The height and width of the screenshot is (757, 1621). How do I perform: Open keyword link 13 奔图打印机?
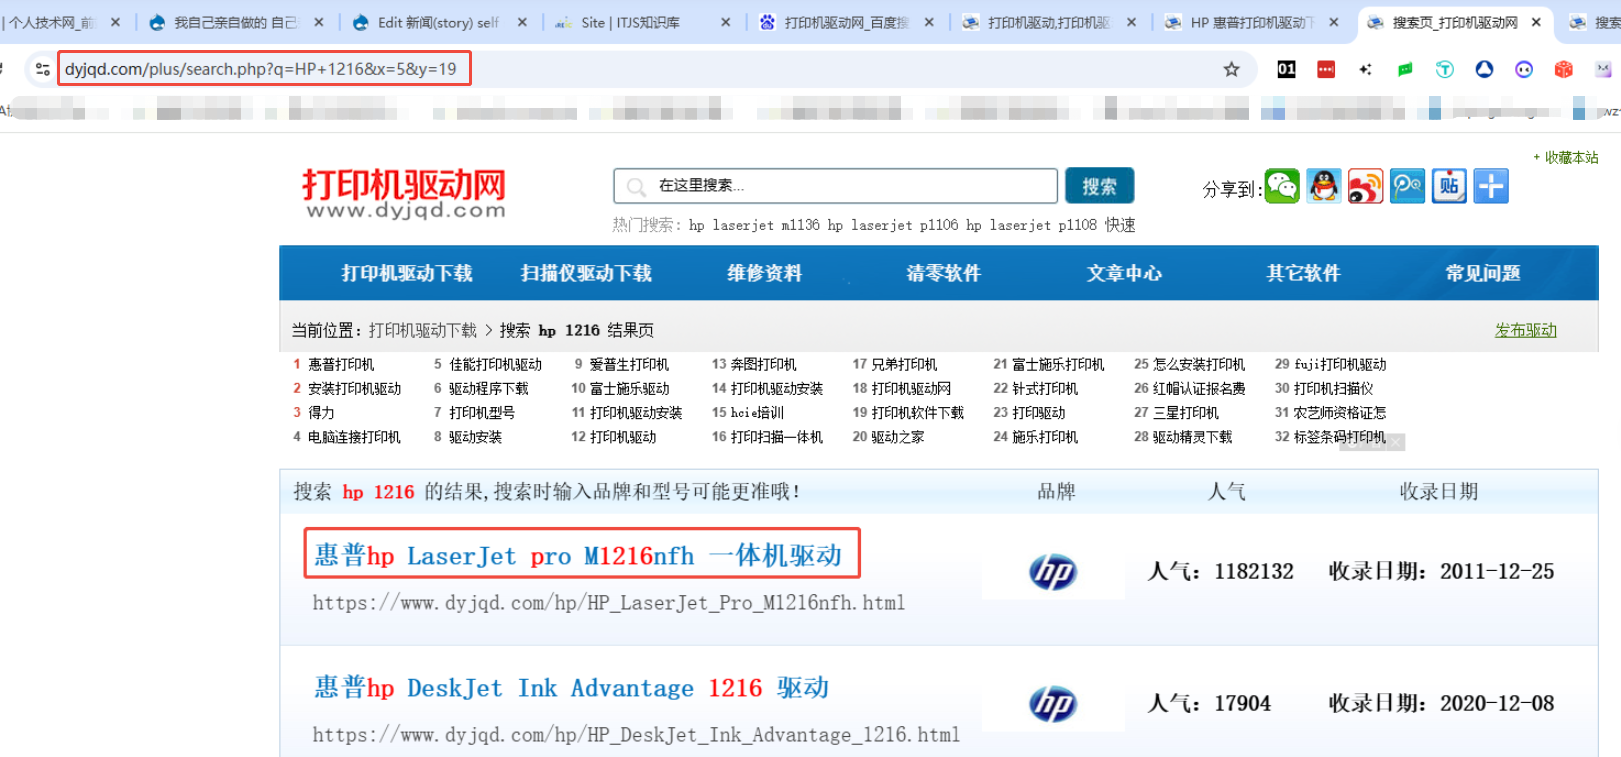click(764, 364)
